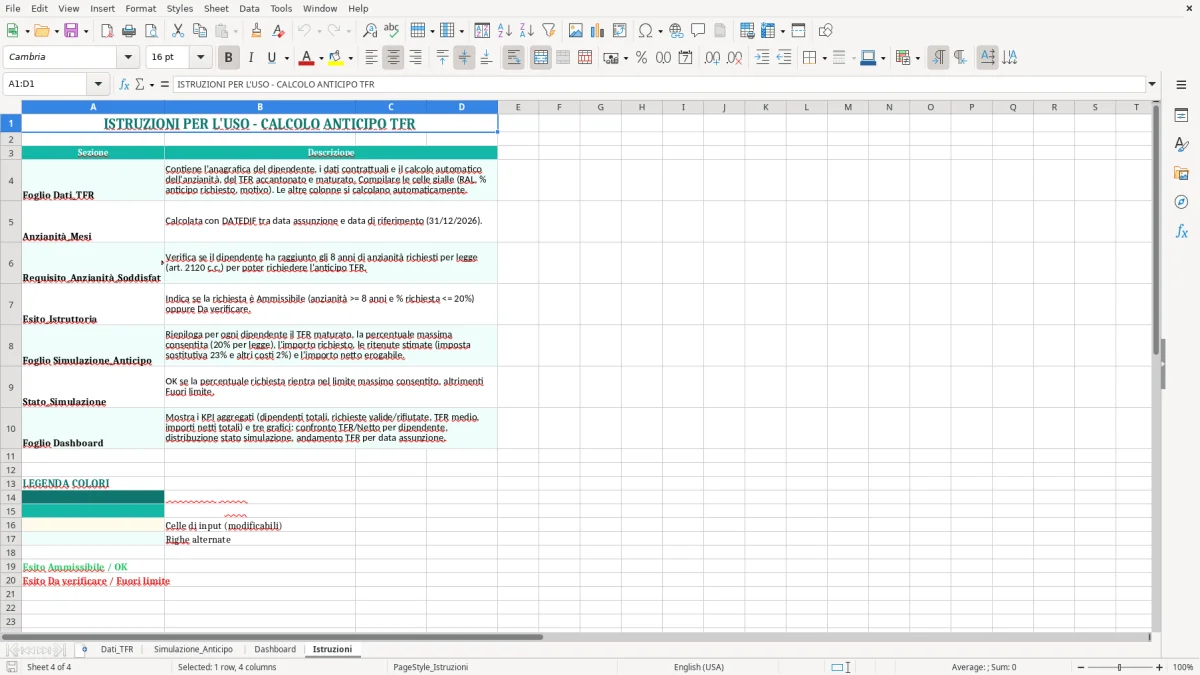This screenshot has height=675, width=1200.
Task: Toggle Bold formatting
Action: point(229,58)
